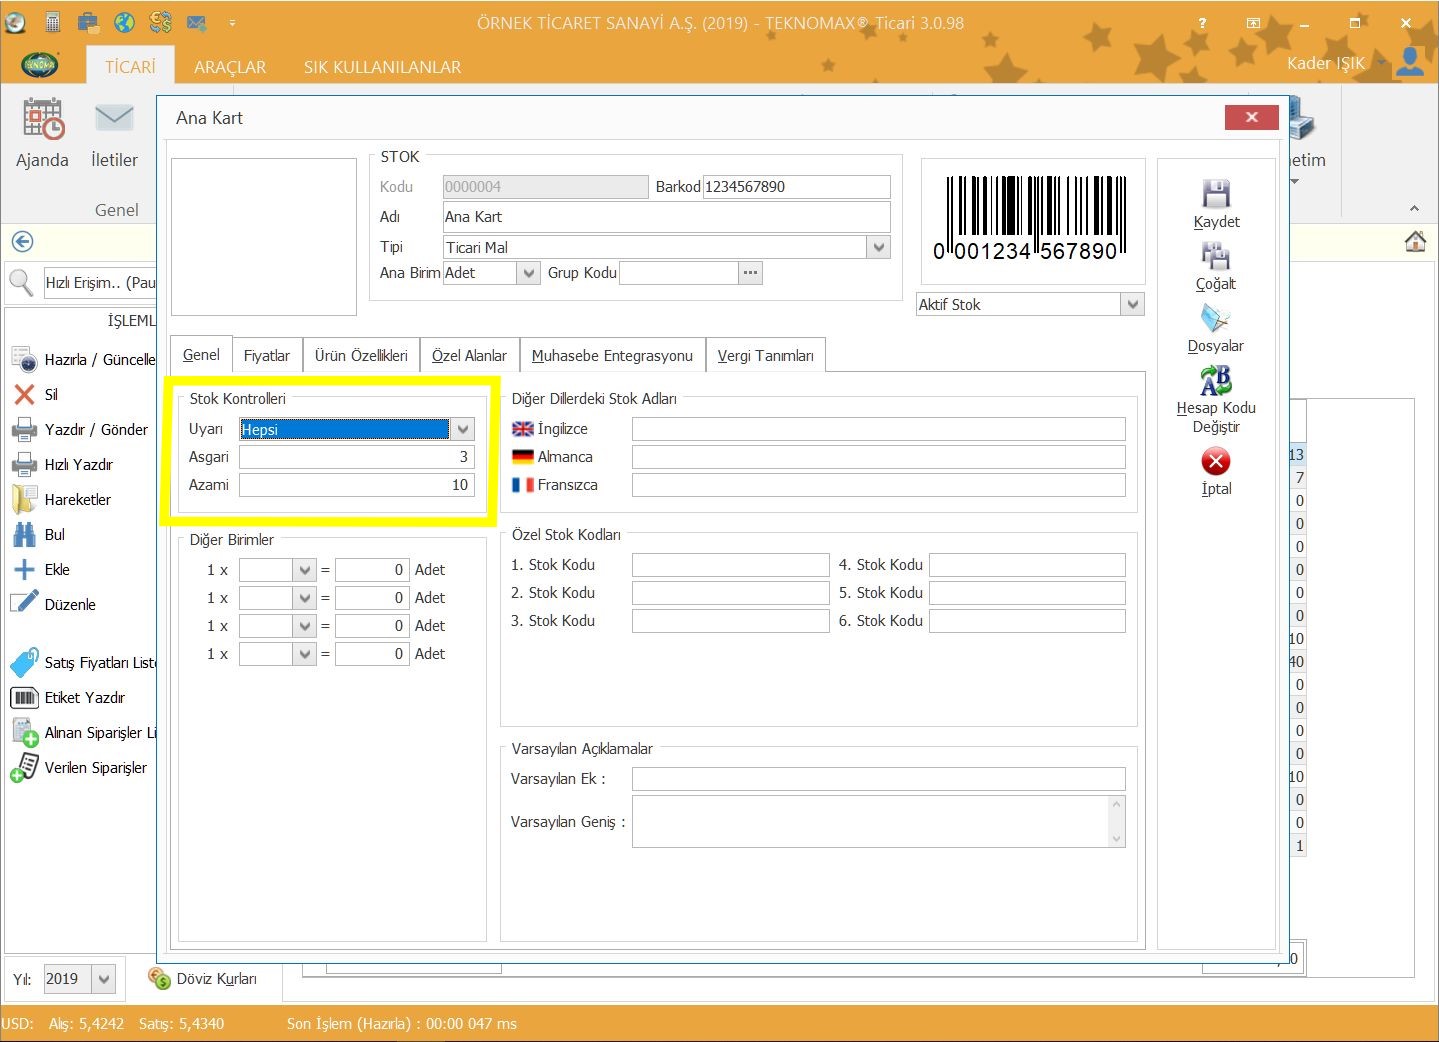
Task: Click the Hareketler sidebar item
Action: click(x=77, y=500)
